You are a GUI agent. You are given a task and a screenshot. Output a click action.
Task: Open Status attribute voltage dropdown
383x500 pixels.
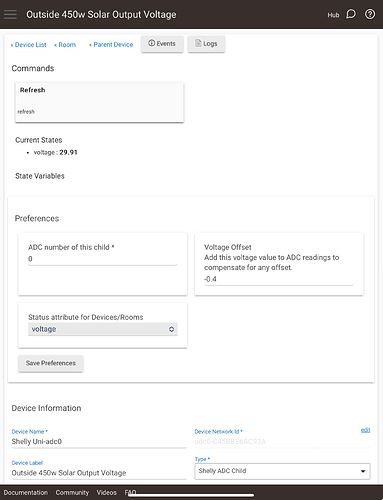tap(103, 329)
